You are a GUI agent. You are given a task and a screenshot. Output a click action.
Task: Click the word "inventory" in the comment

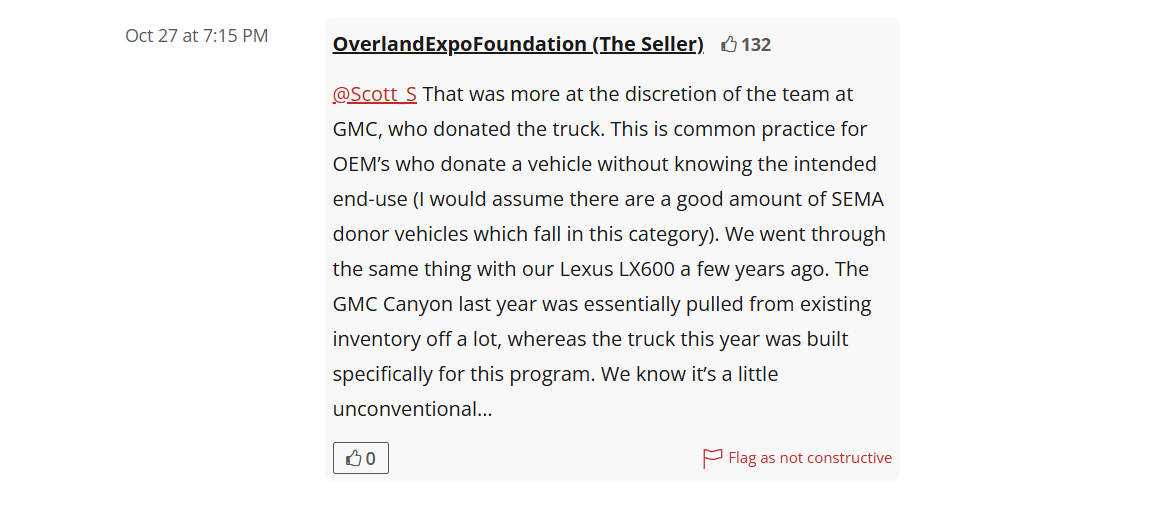tap(377, 339)
